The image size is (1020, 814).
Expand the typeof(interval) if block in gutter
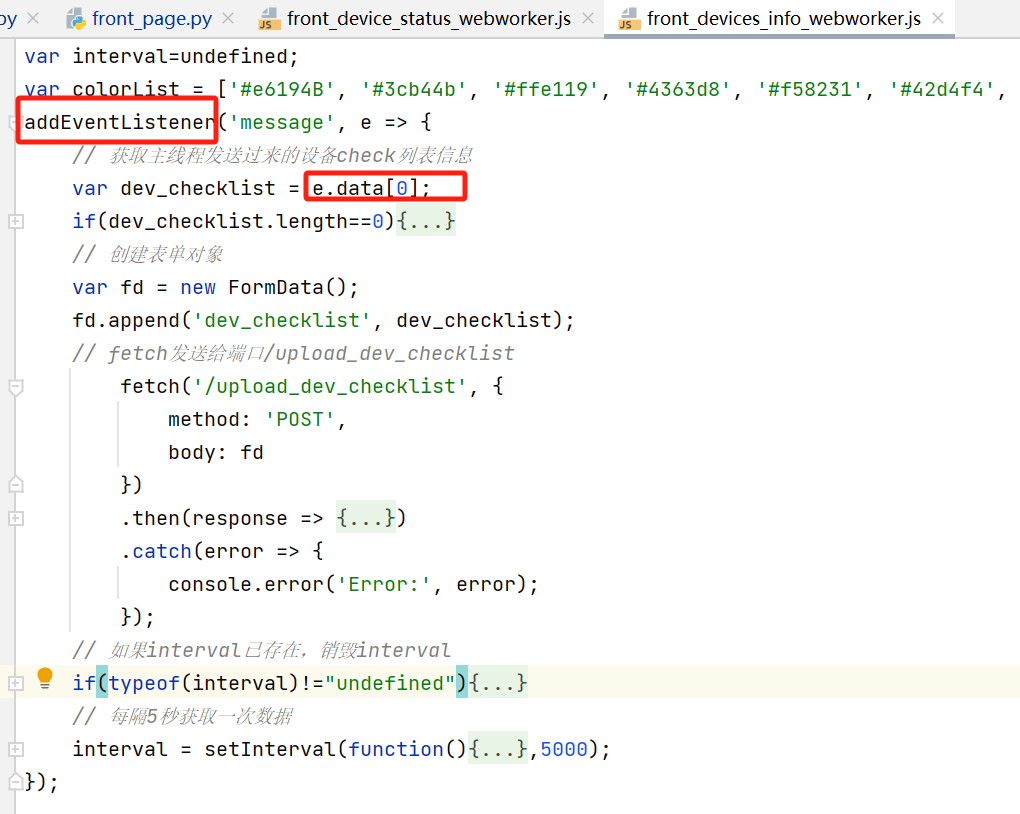coord(16,683)
